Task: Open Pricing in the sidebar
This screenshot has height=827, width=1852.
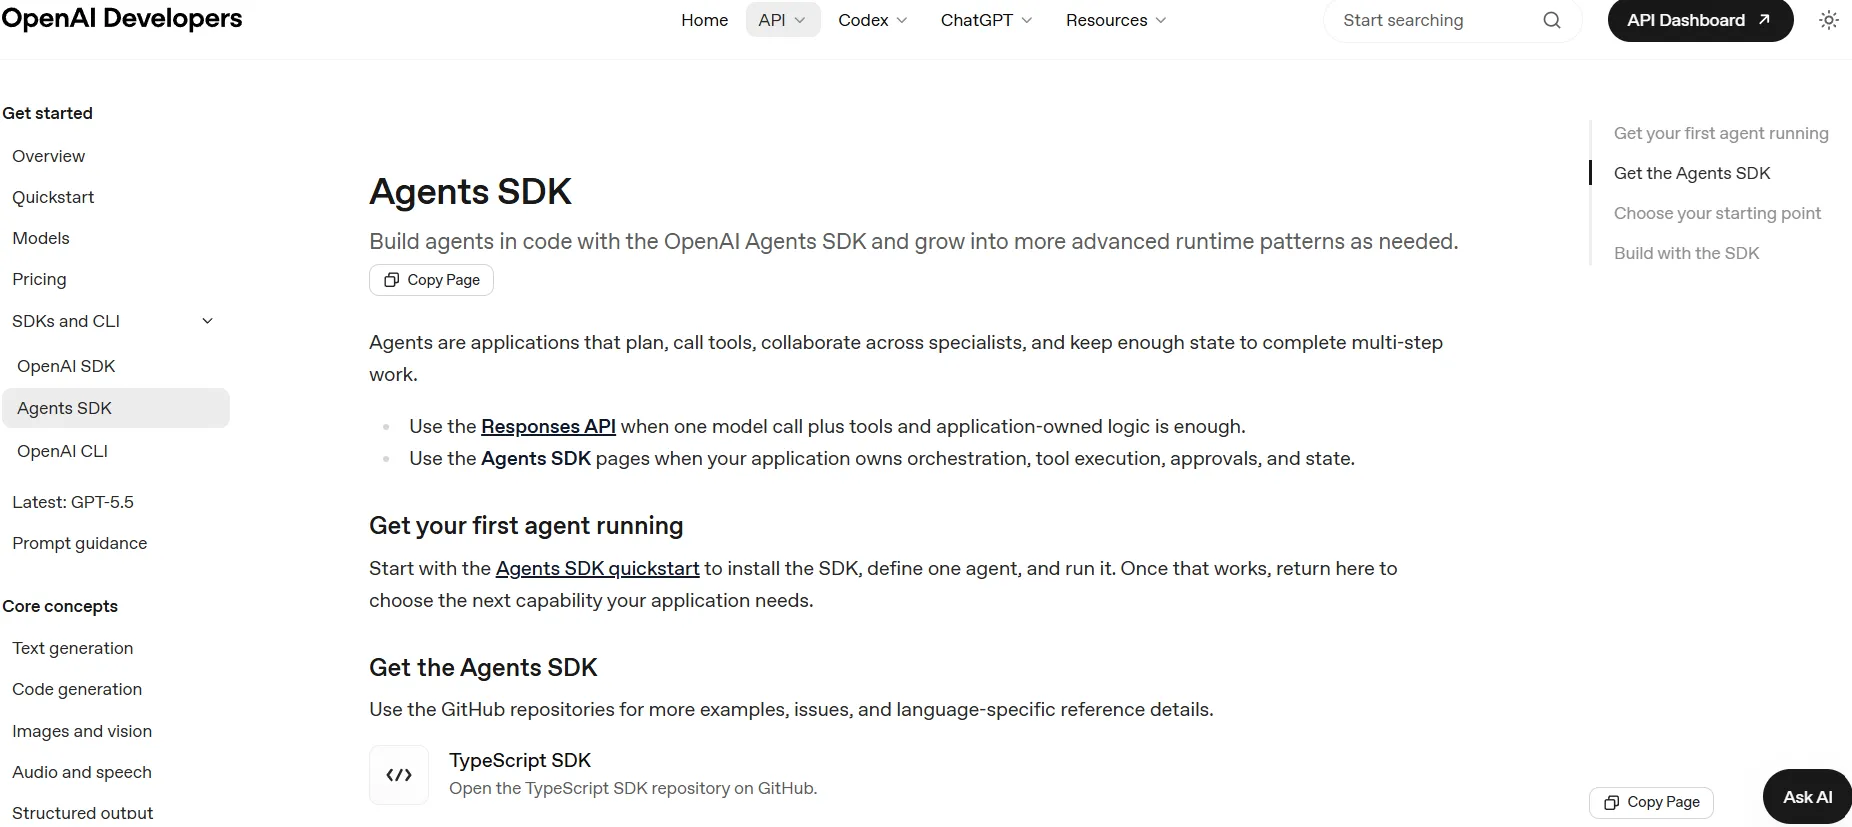Action: tap(39, 279)
